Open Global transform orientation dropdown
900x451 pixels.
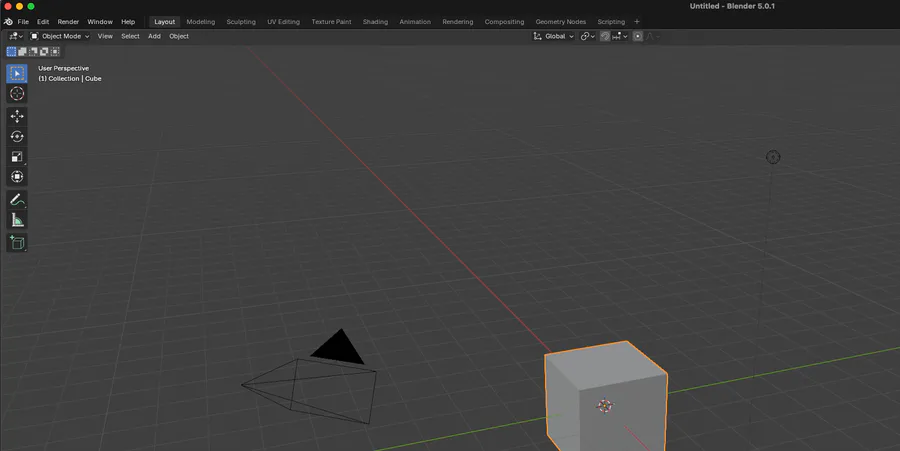point(553,36)
